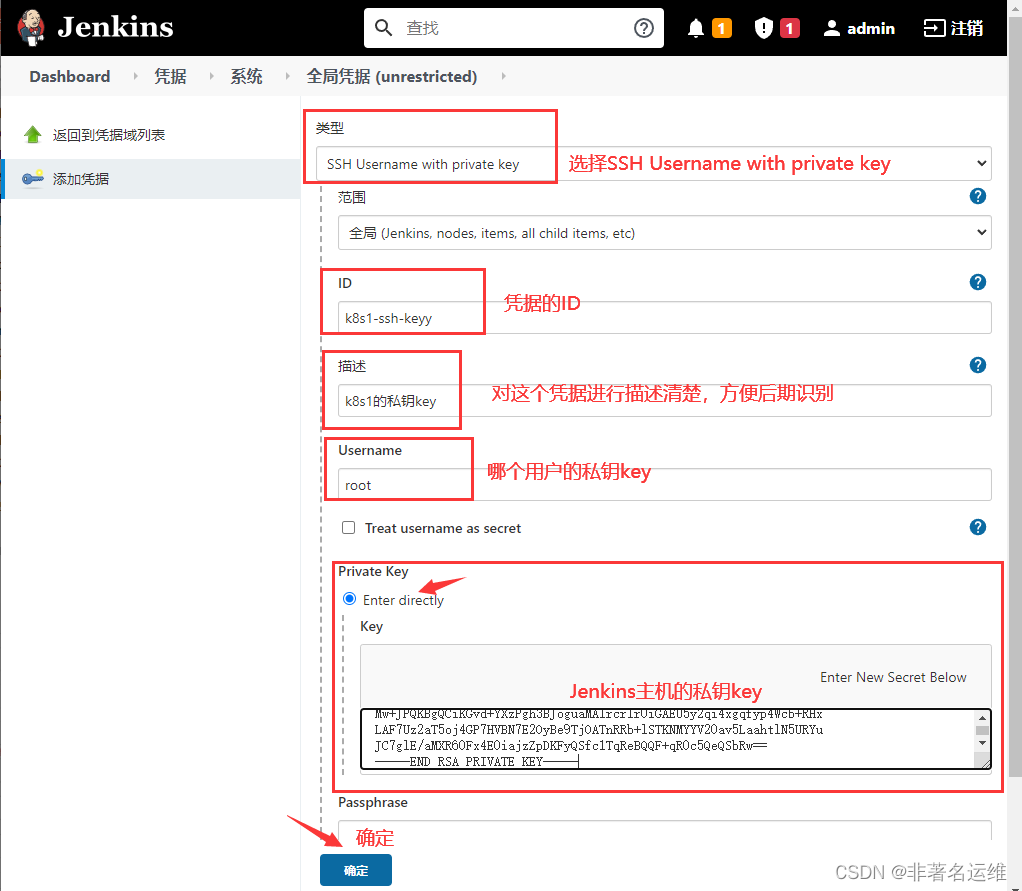
Task: Click the key textarea scroll down arrow
Action: [982, 743]
